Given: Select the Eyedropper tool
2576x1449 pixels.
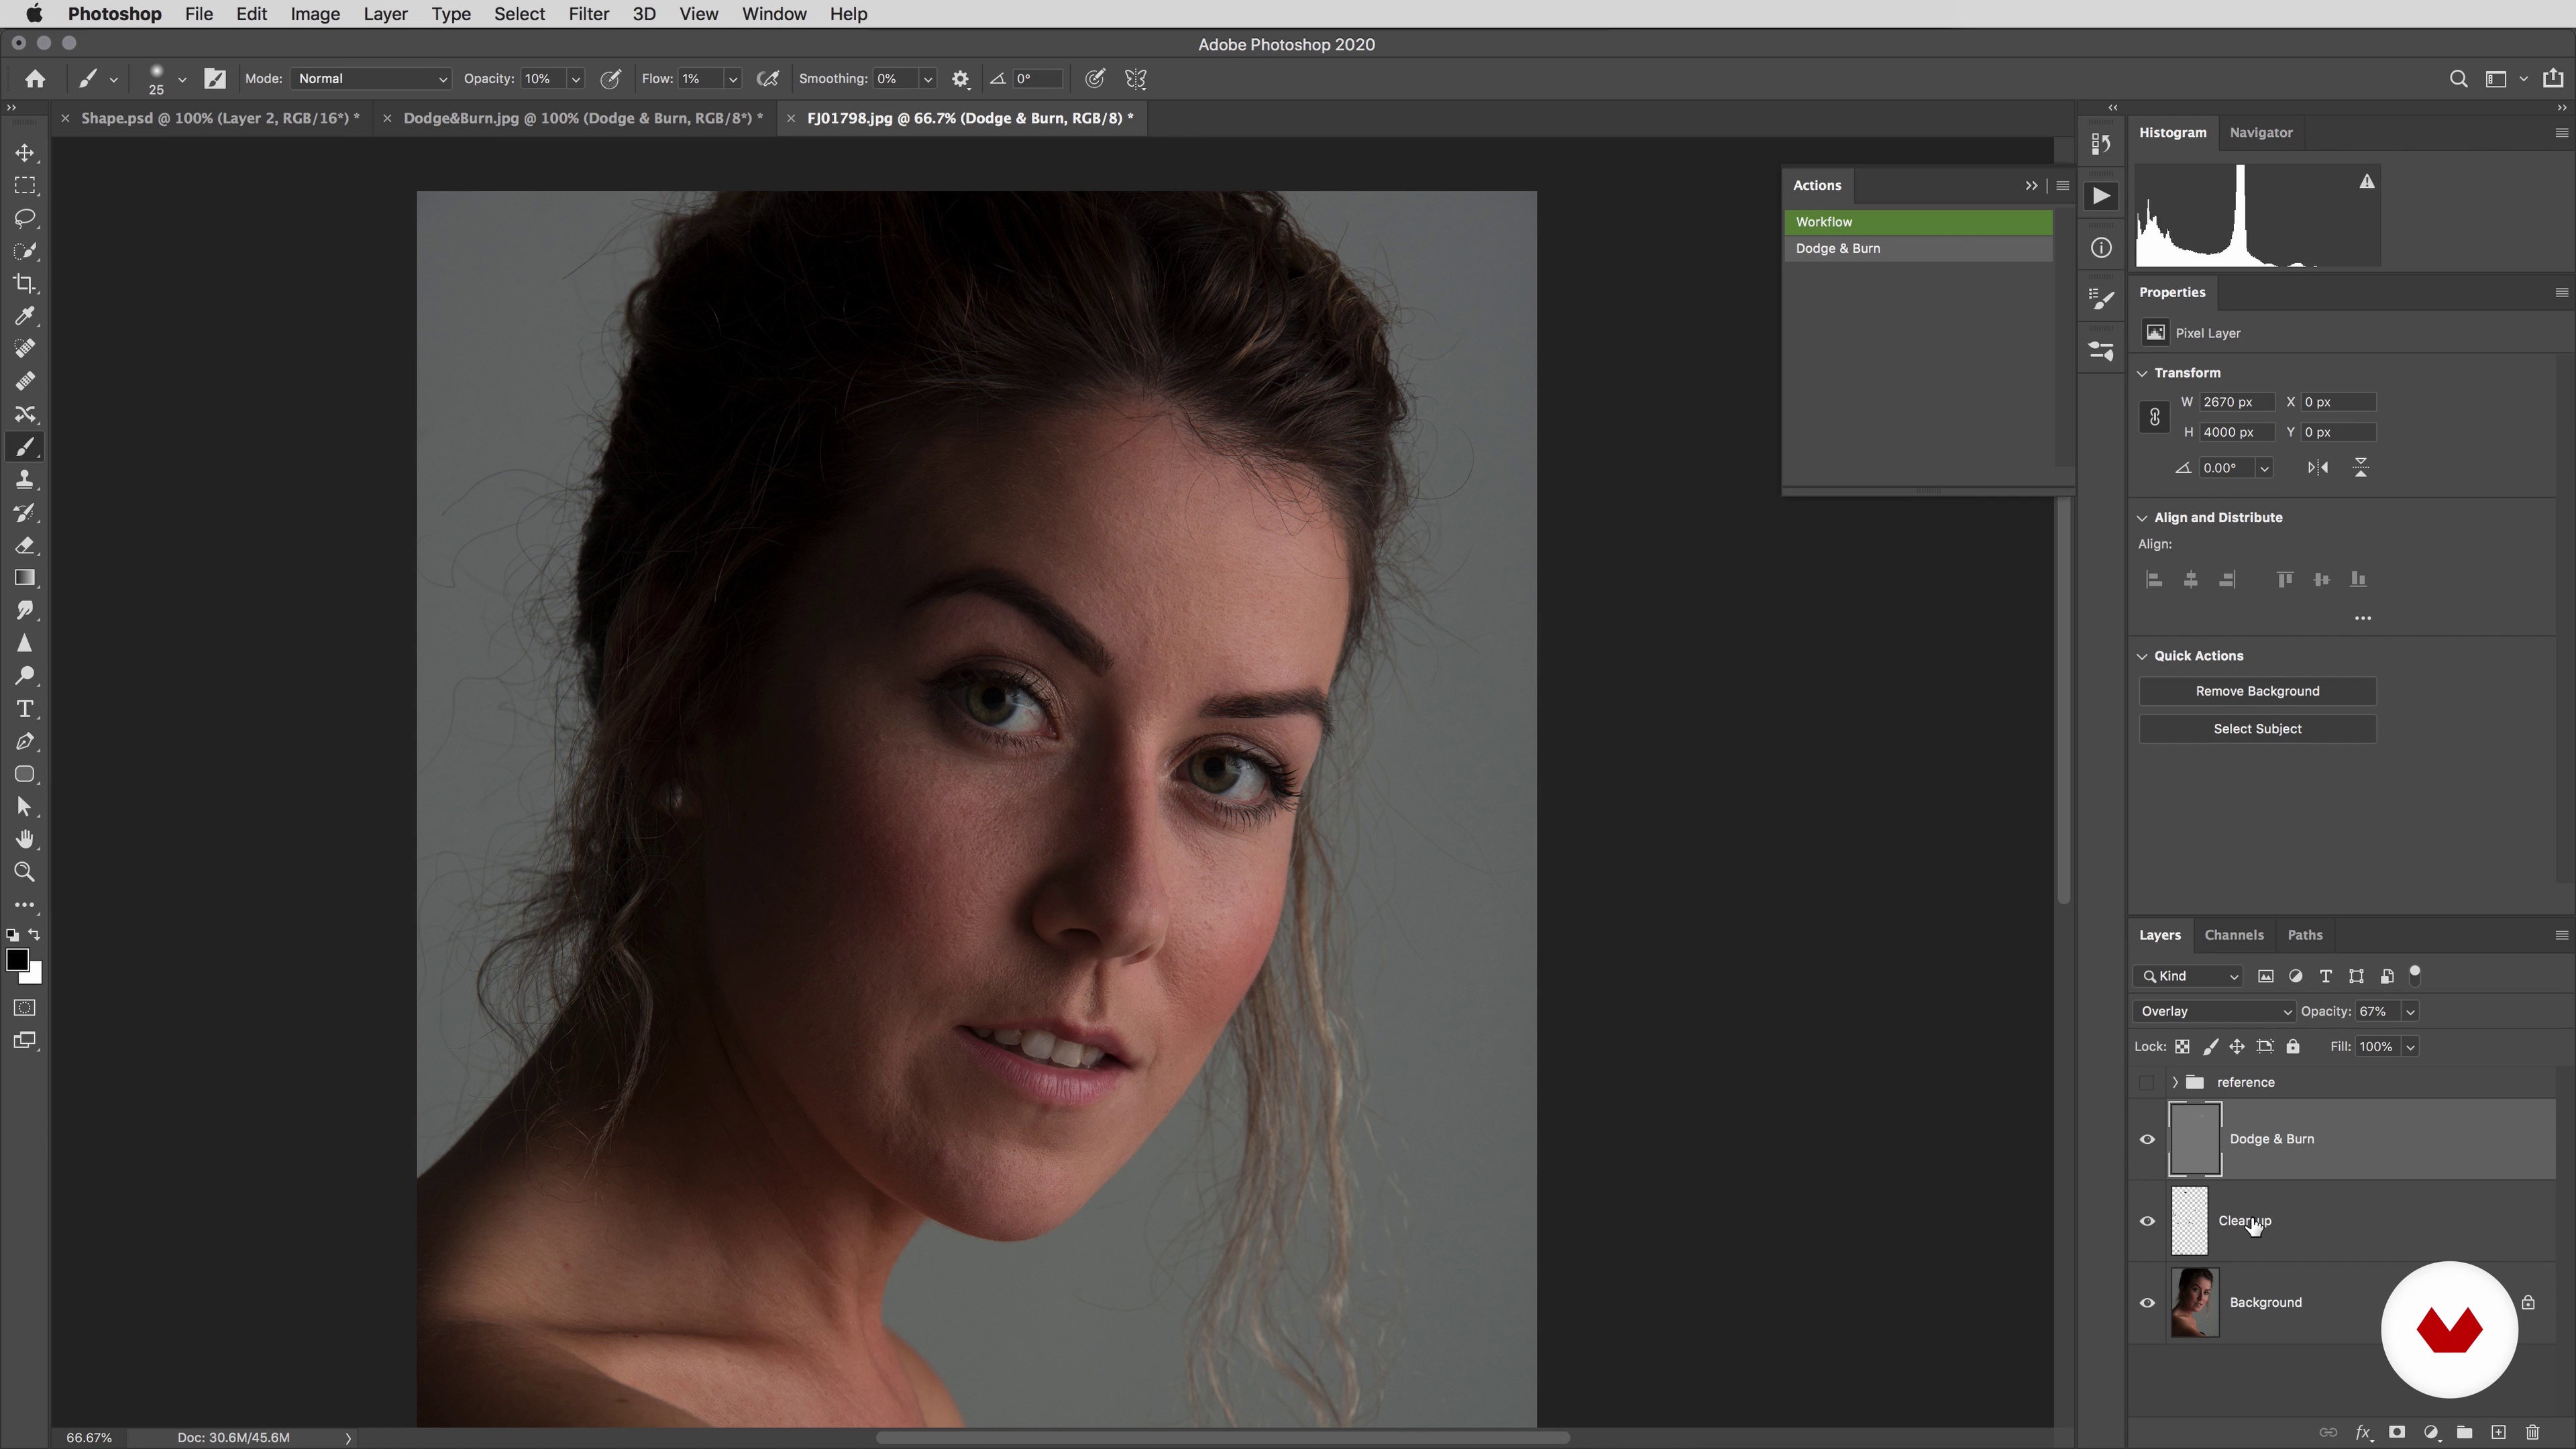Looking at the screenshot, I should (25, 317).
